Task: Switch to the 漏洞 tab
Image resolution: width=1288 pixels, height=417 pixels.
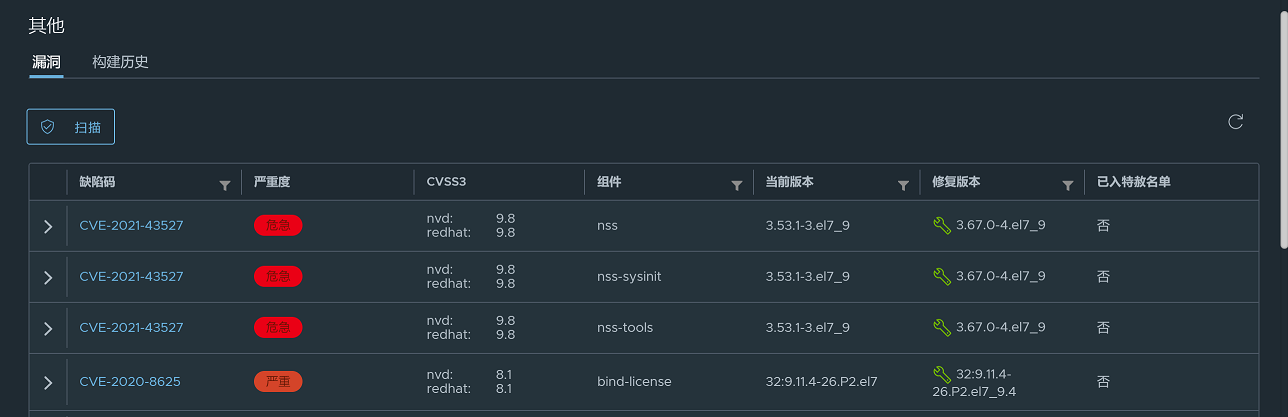Action: click(x=46, y=62)
